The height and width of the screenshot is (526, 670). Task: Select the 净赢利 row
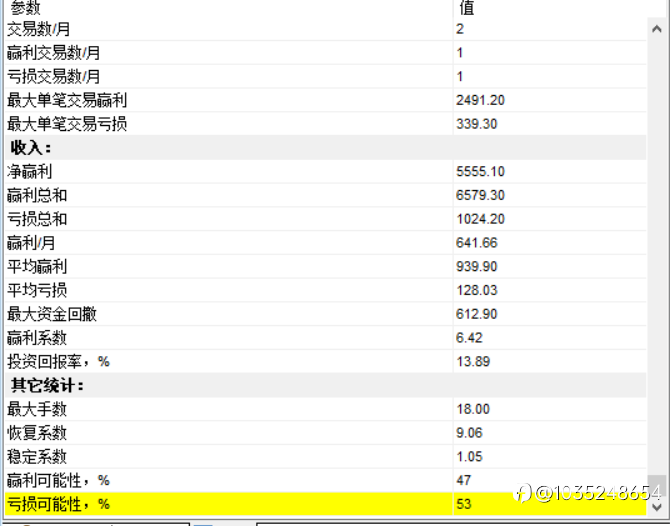(x=326, y=172)
